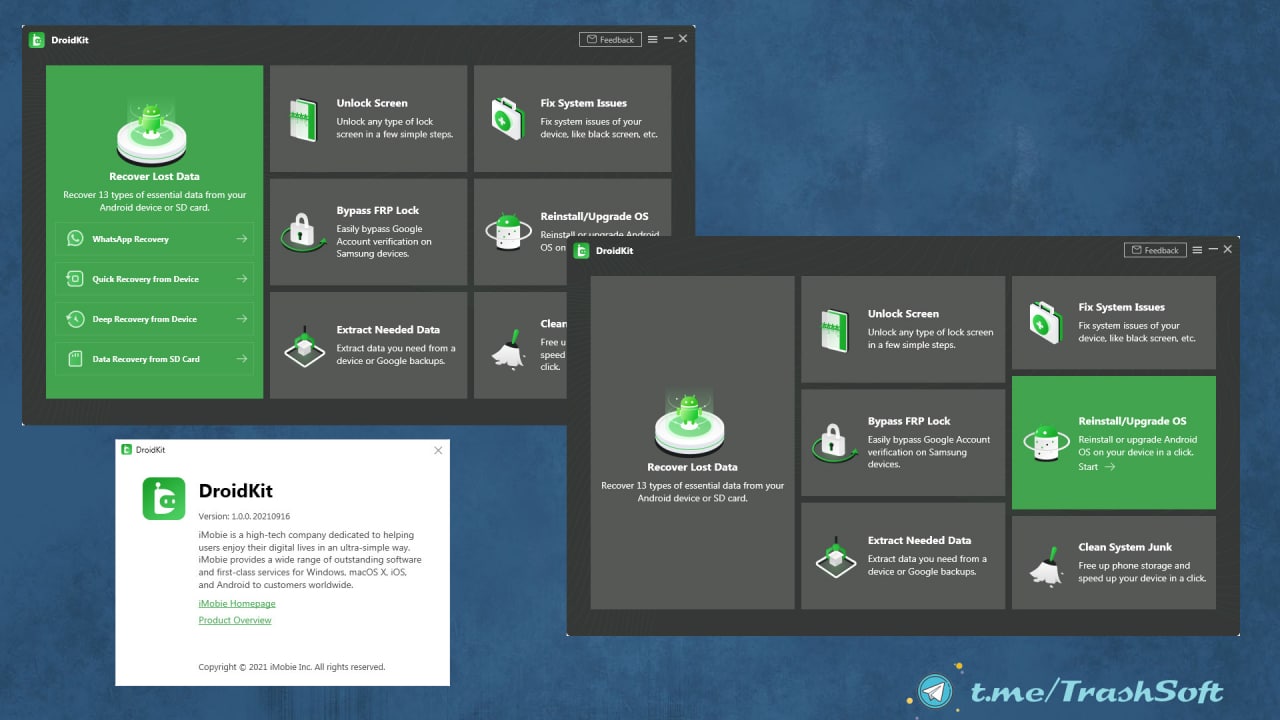Click Extract Needed Data title in back window
1280x720 pixels.
[388, 330]
